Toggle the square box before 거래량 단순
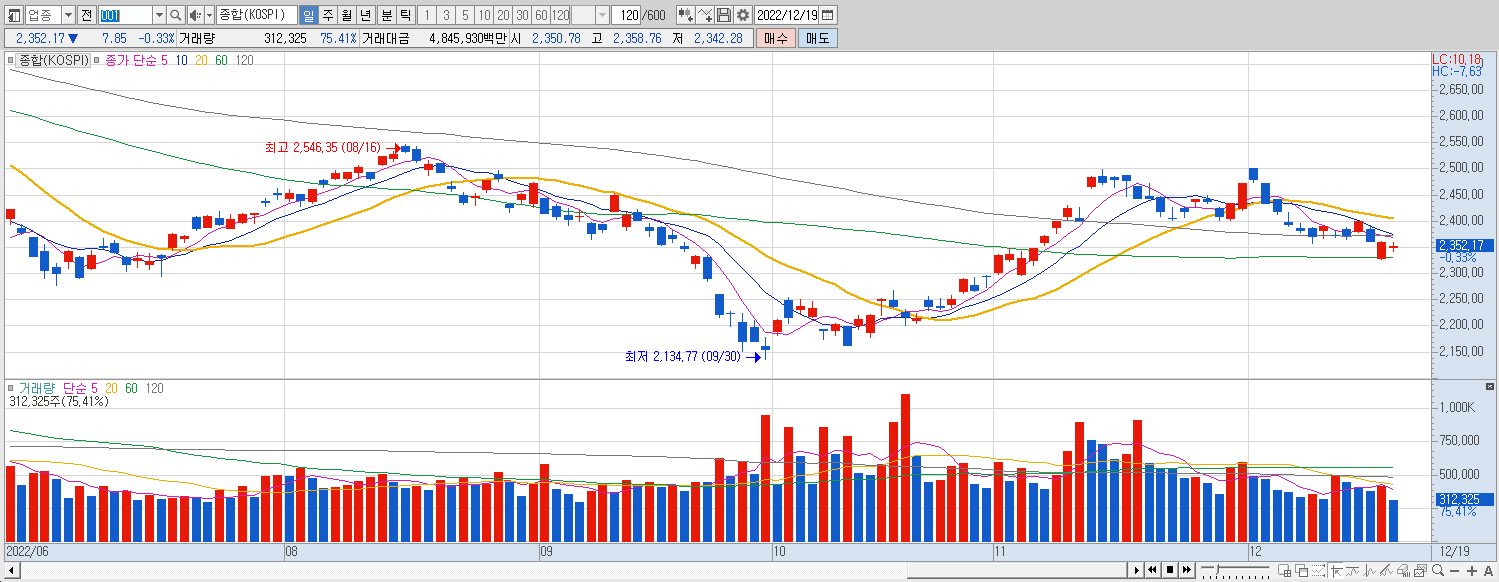1499x582 pixels. pyautogui.click(x=12, y=388)
